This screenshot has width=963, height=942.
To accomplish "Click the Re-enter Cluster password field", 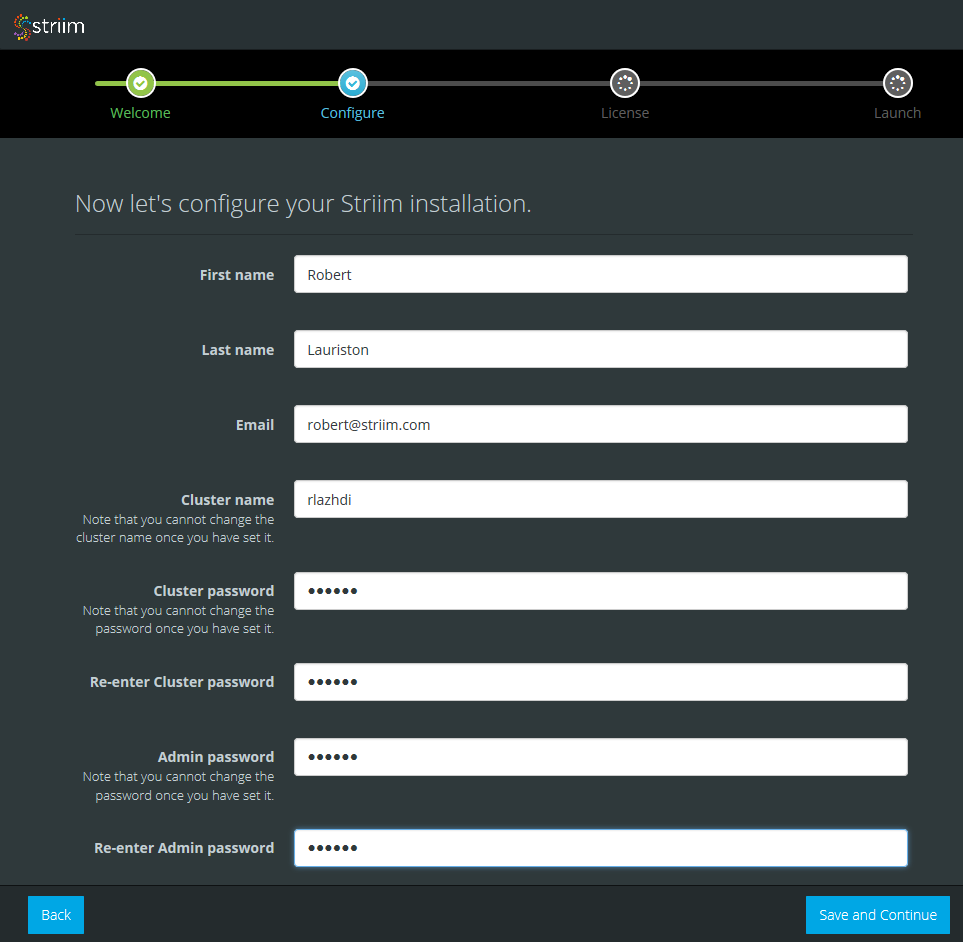I will [x=601, y=682].
